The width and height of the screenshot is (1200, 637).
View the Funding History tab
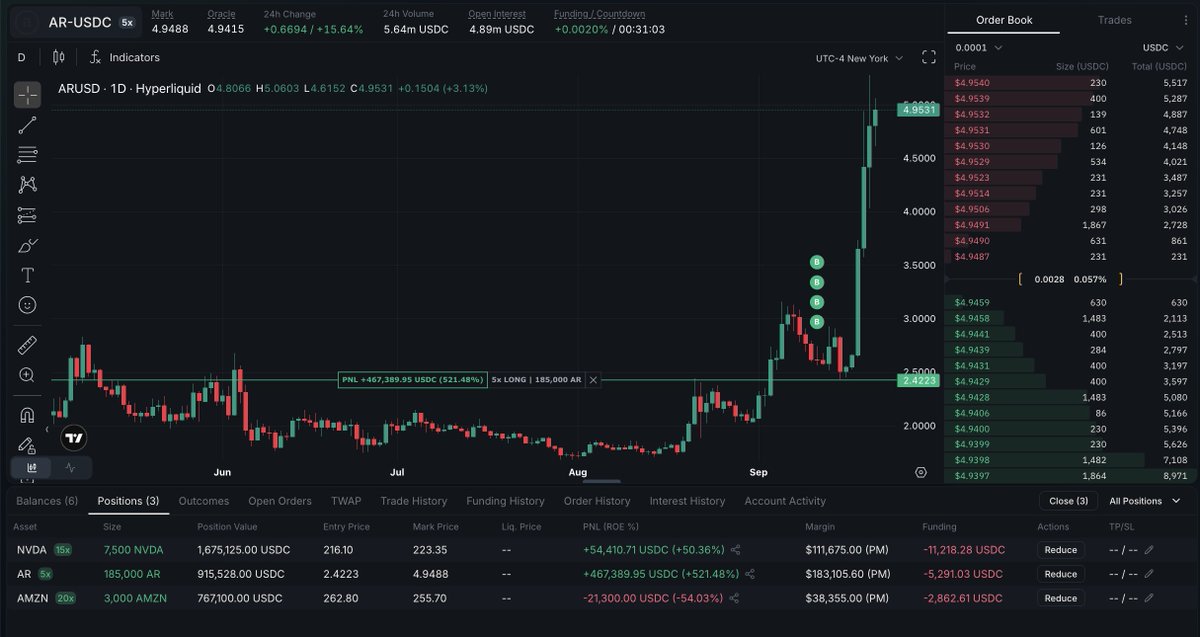(x=505, y=501)
